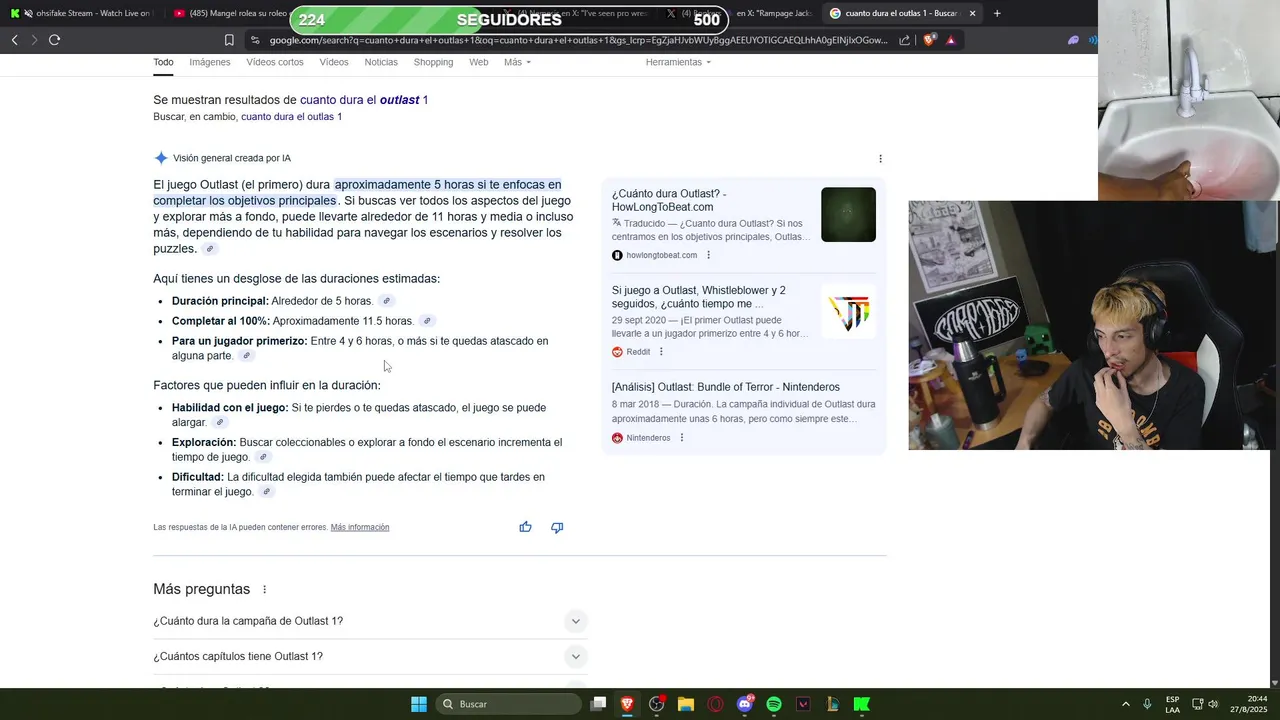Switch to the 'Web' search tab
Viewport: 1280px width, 720px height.
[x=479, y=62]
